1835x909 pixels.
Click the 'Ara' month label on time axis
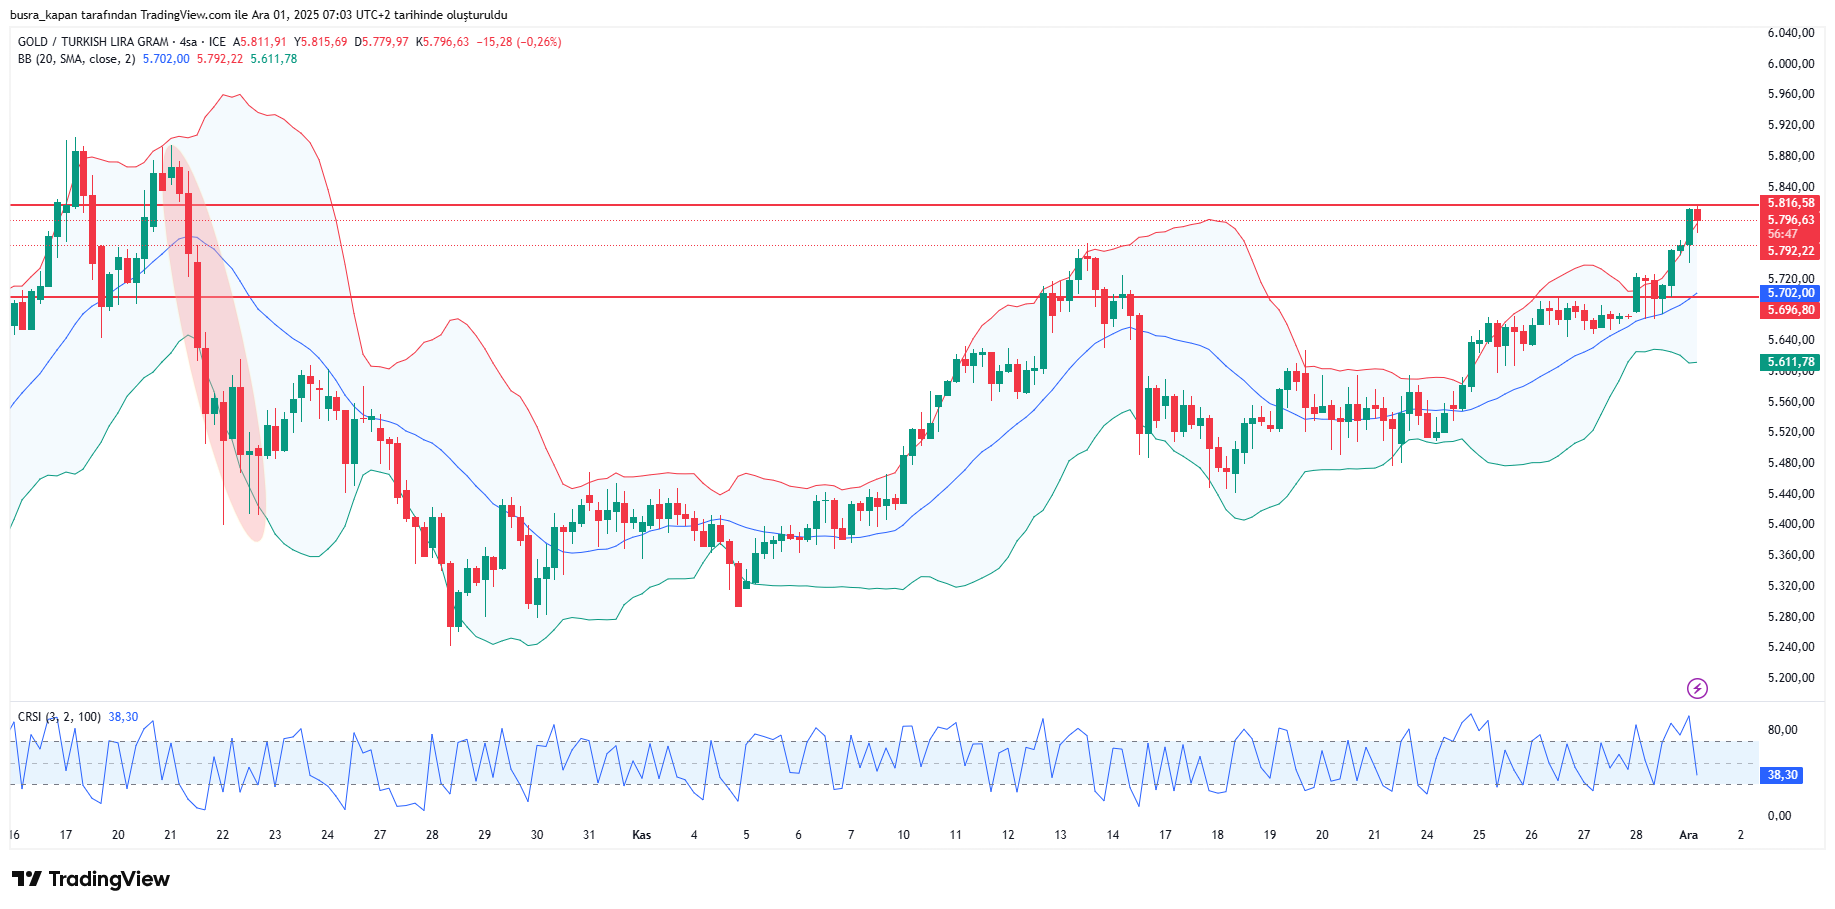[1688, 835]
